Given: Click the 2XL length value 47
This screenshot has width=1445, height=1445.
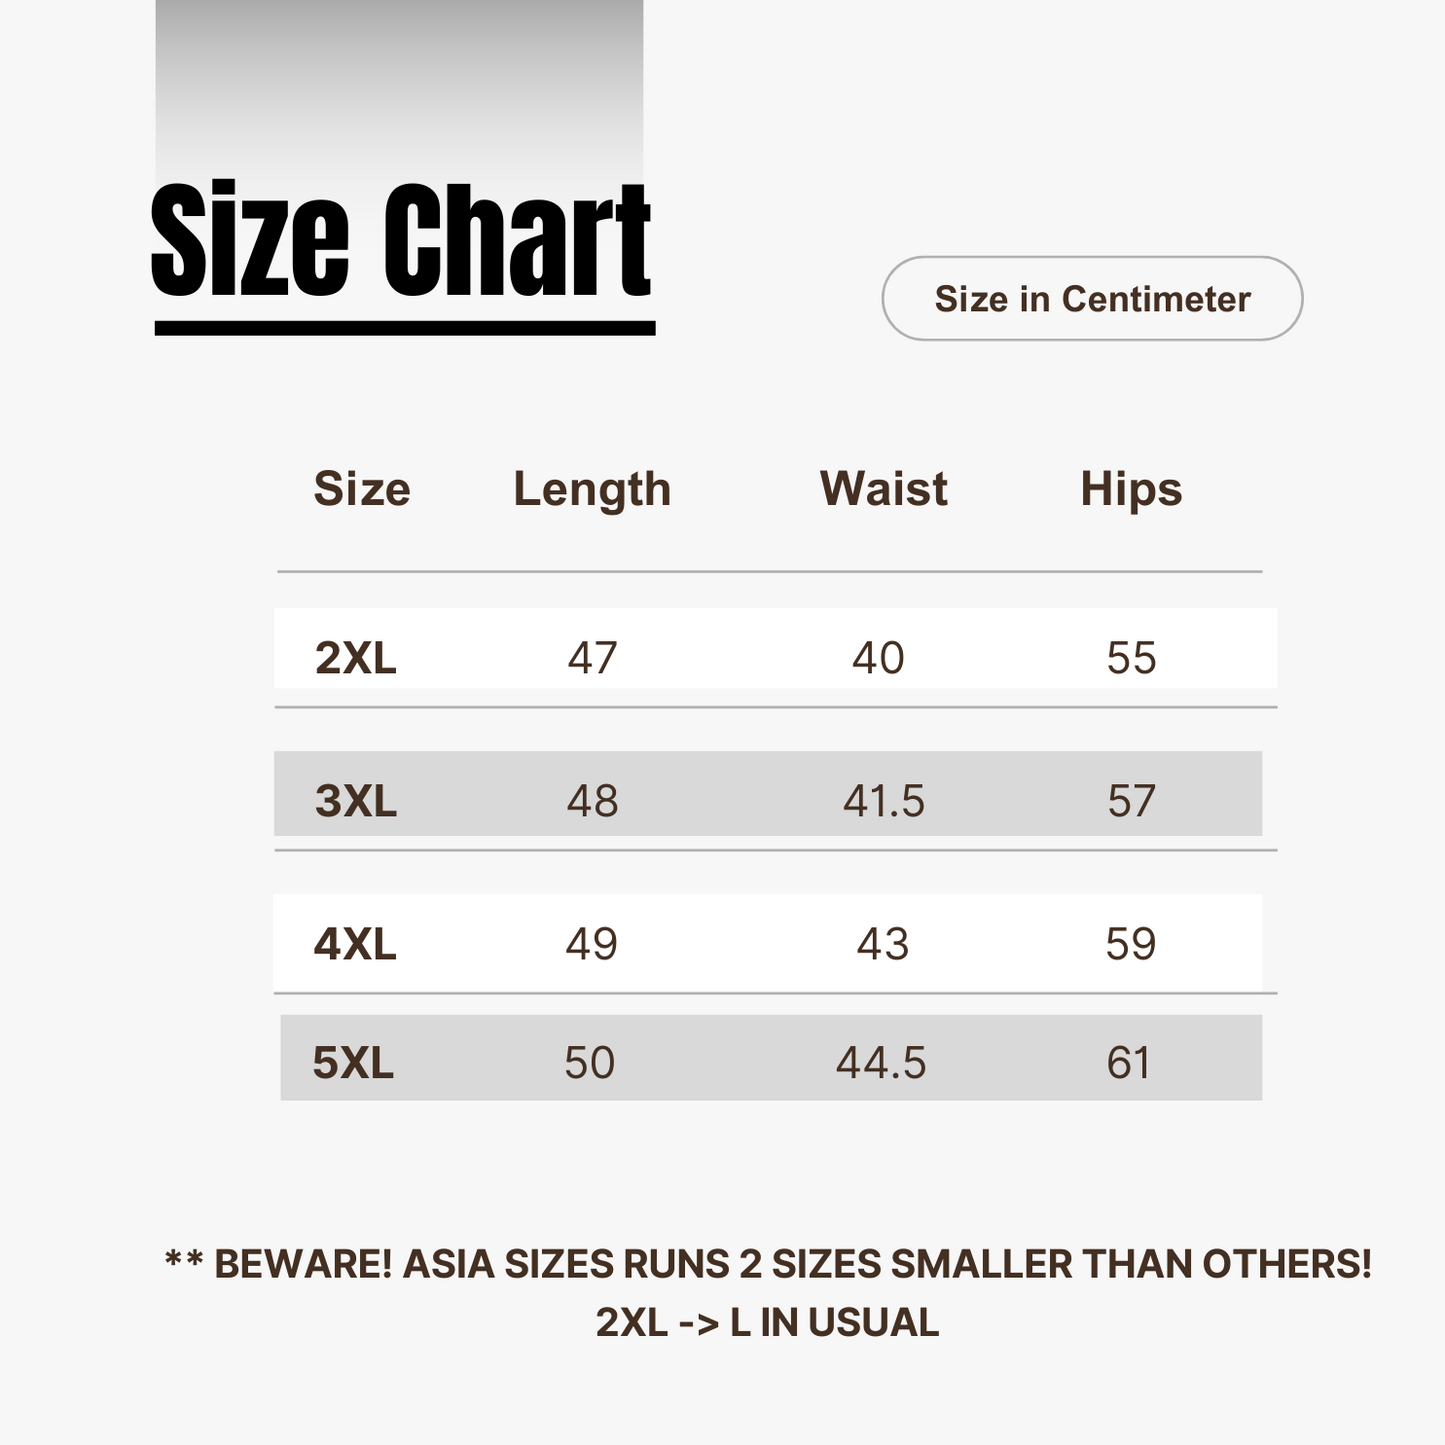Looking at the screenshot, I should pyautogui.click(x=592, y=658).
